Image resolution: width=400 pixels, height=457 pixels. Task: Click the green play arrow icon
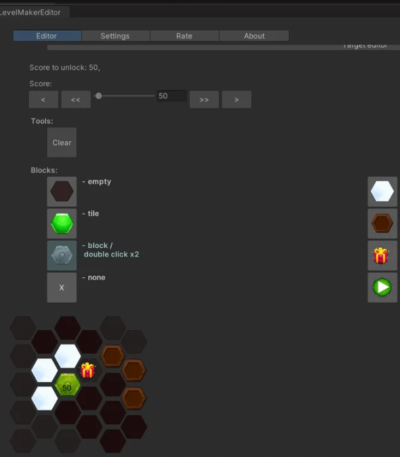pos(382,287)
